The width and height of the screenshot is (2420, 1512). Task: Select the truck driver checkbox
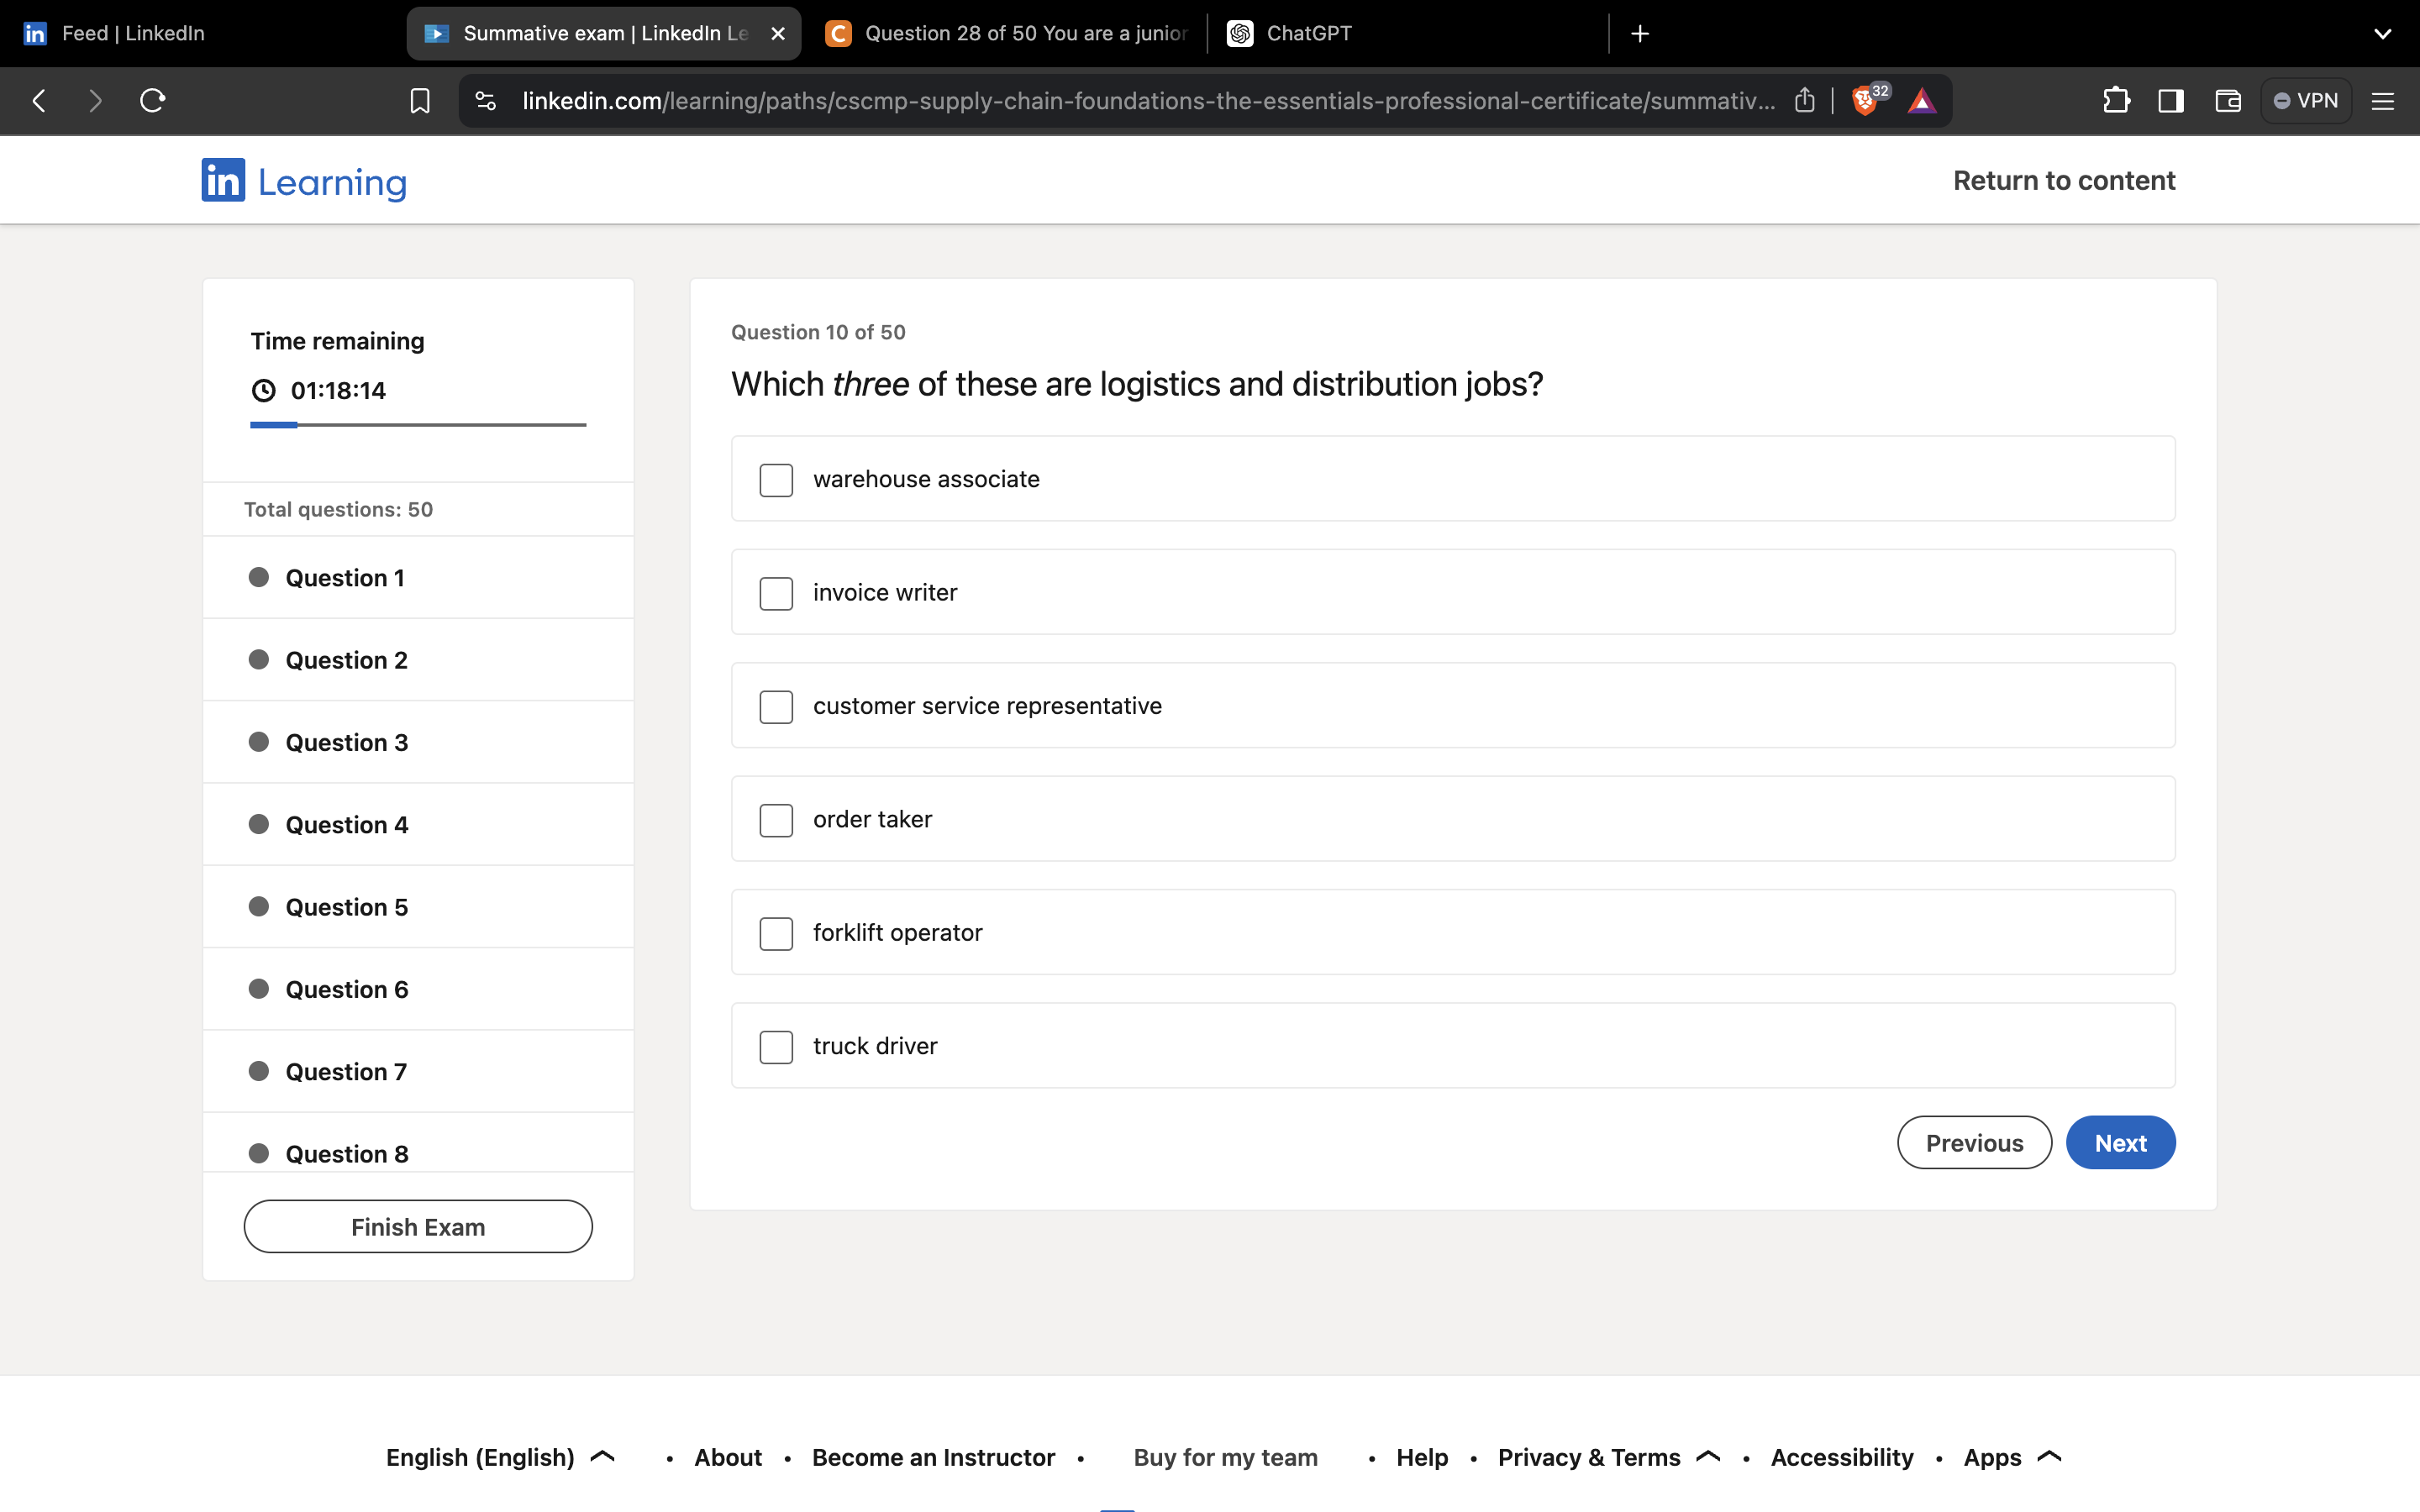click(776, 1047)
